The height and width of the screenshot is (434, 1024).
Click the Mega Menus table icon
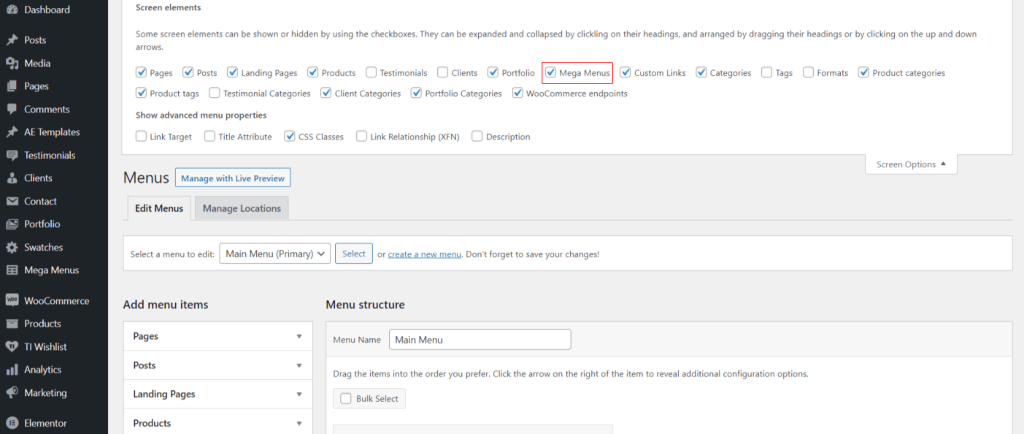tap(12, 270)
